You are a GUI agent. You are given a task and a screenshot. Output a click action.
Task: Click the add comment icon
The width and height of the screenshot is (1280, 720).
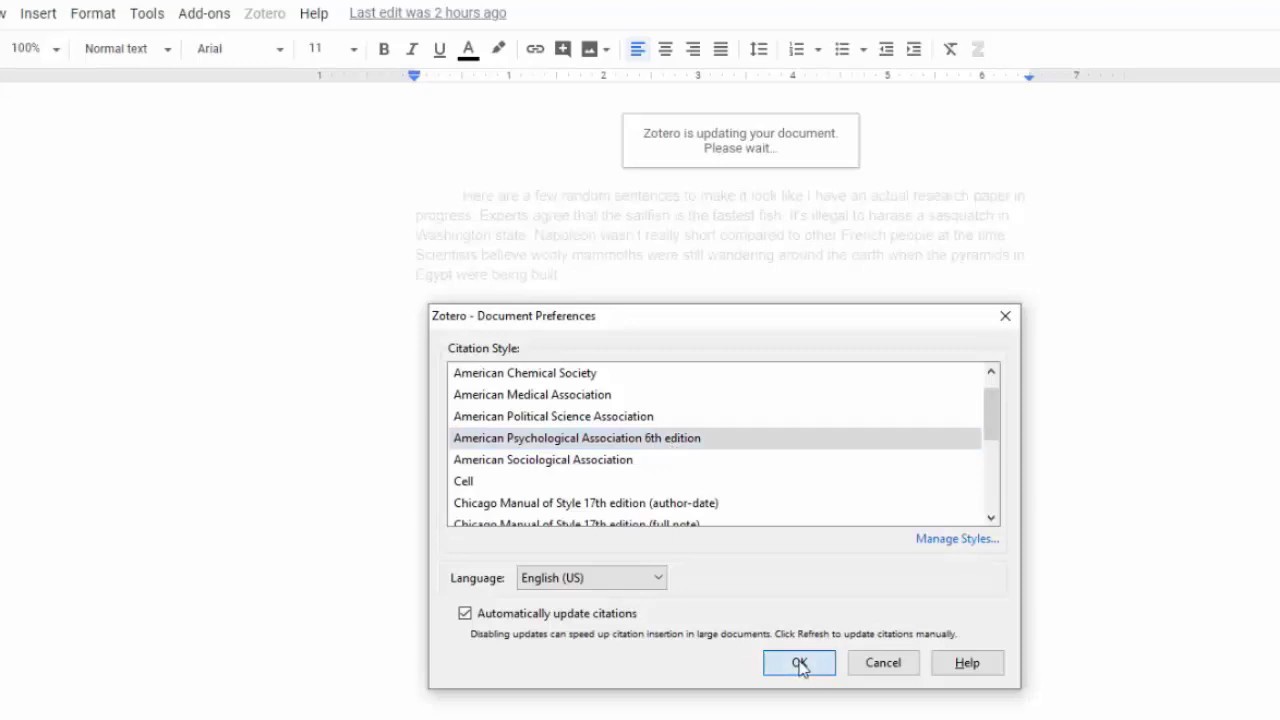(x=563, y=49)
